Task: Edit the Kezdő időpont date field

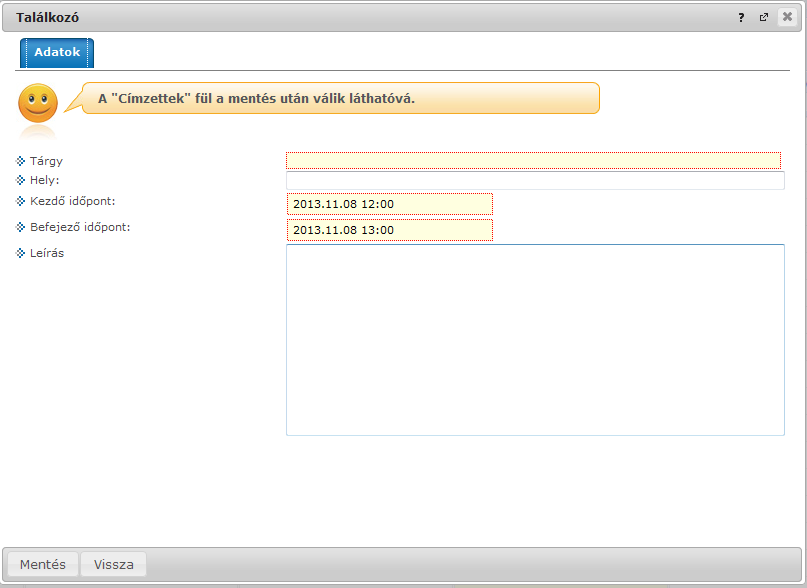Action: click(x=390, y=204)
